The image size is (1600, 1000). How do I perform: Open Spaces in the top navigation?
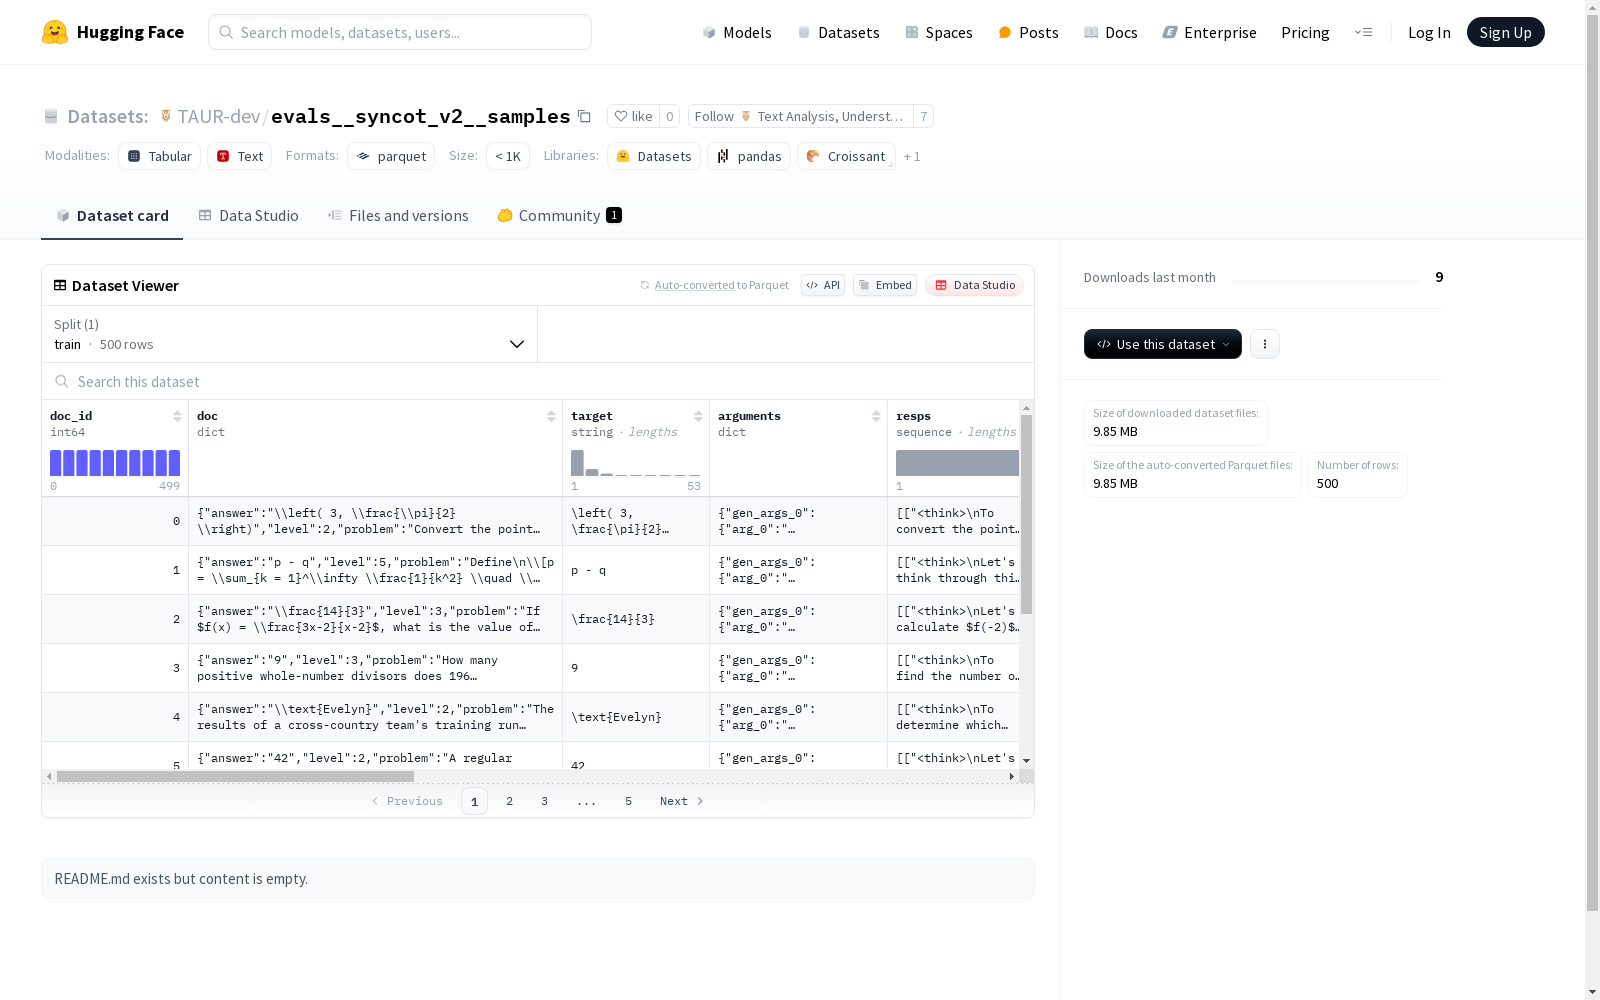[939, 32]
